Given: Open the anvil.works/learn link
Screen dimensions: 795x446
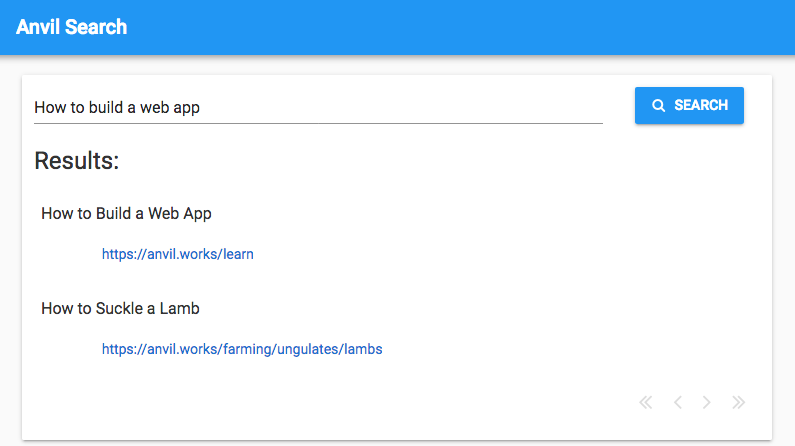Looking at the screenshot, I should point(177,254).
